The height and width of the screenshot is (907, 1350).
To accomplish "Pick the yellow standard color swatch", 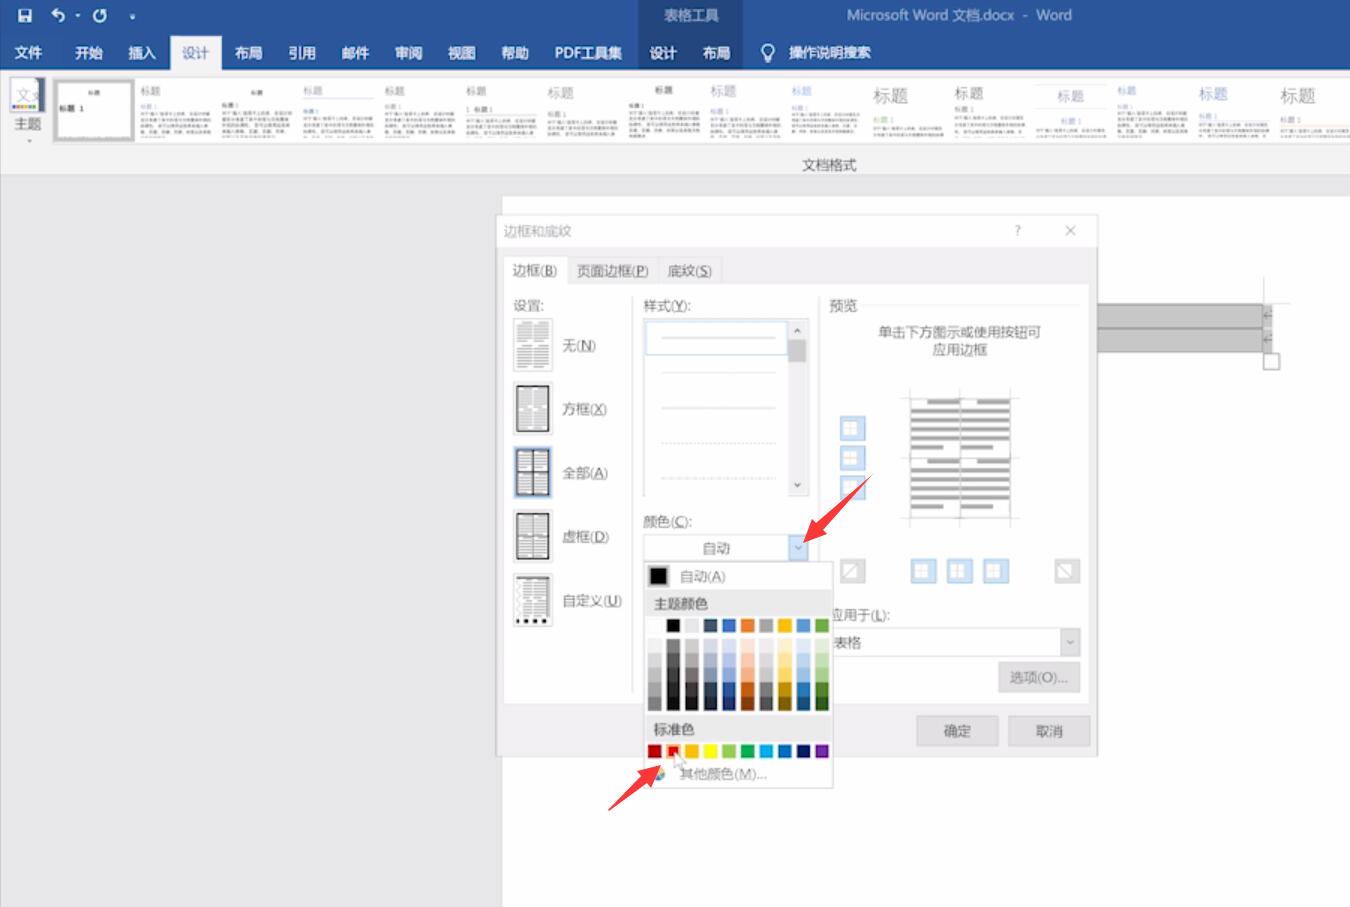I will 710,751.
